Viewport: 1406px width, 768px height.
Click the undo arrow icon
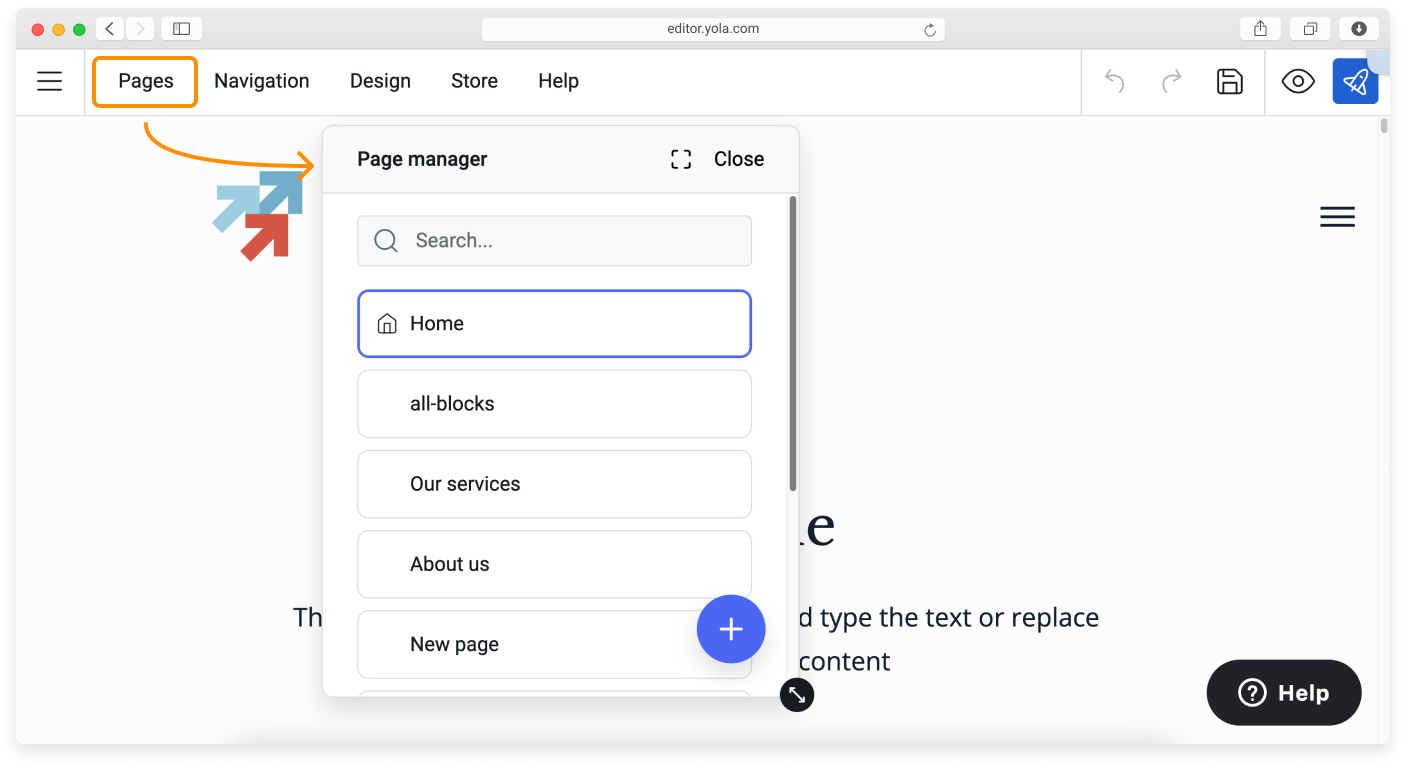[x=1114, y=82]
